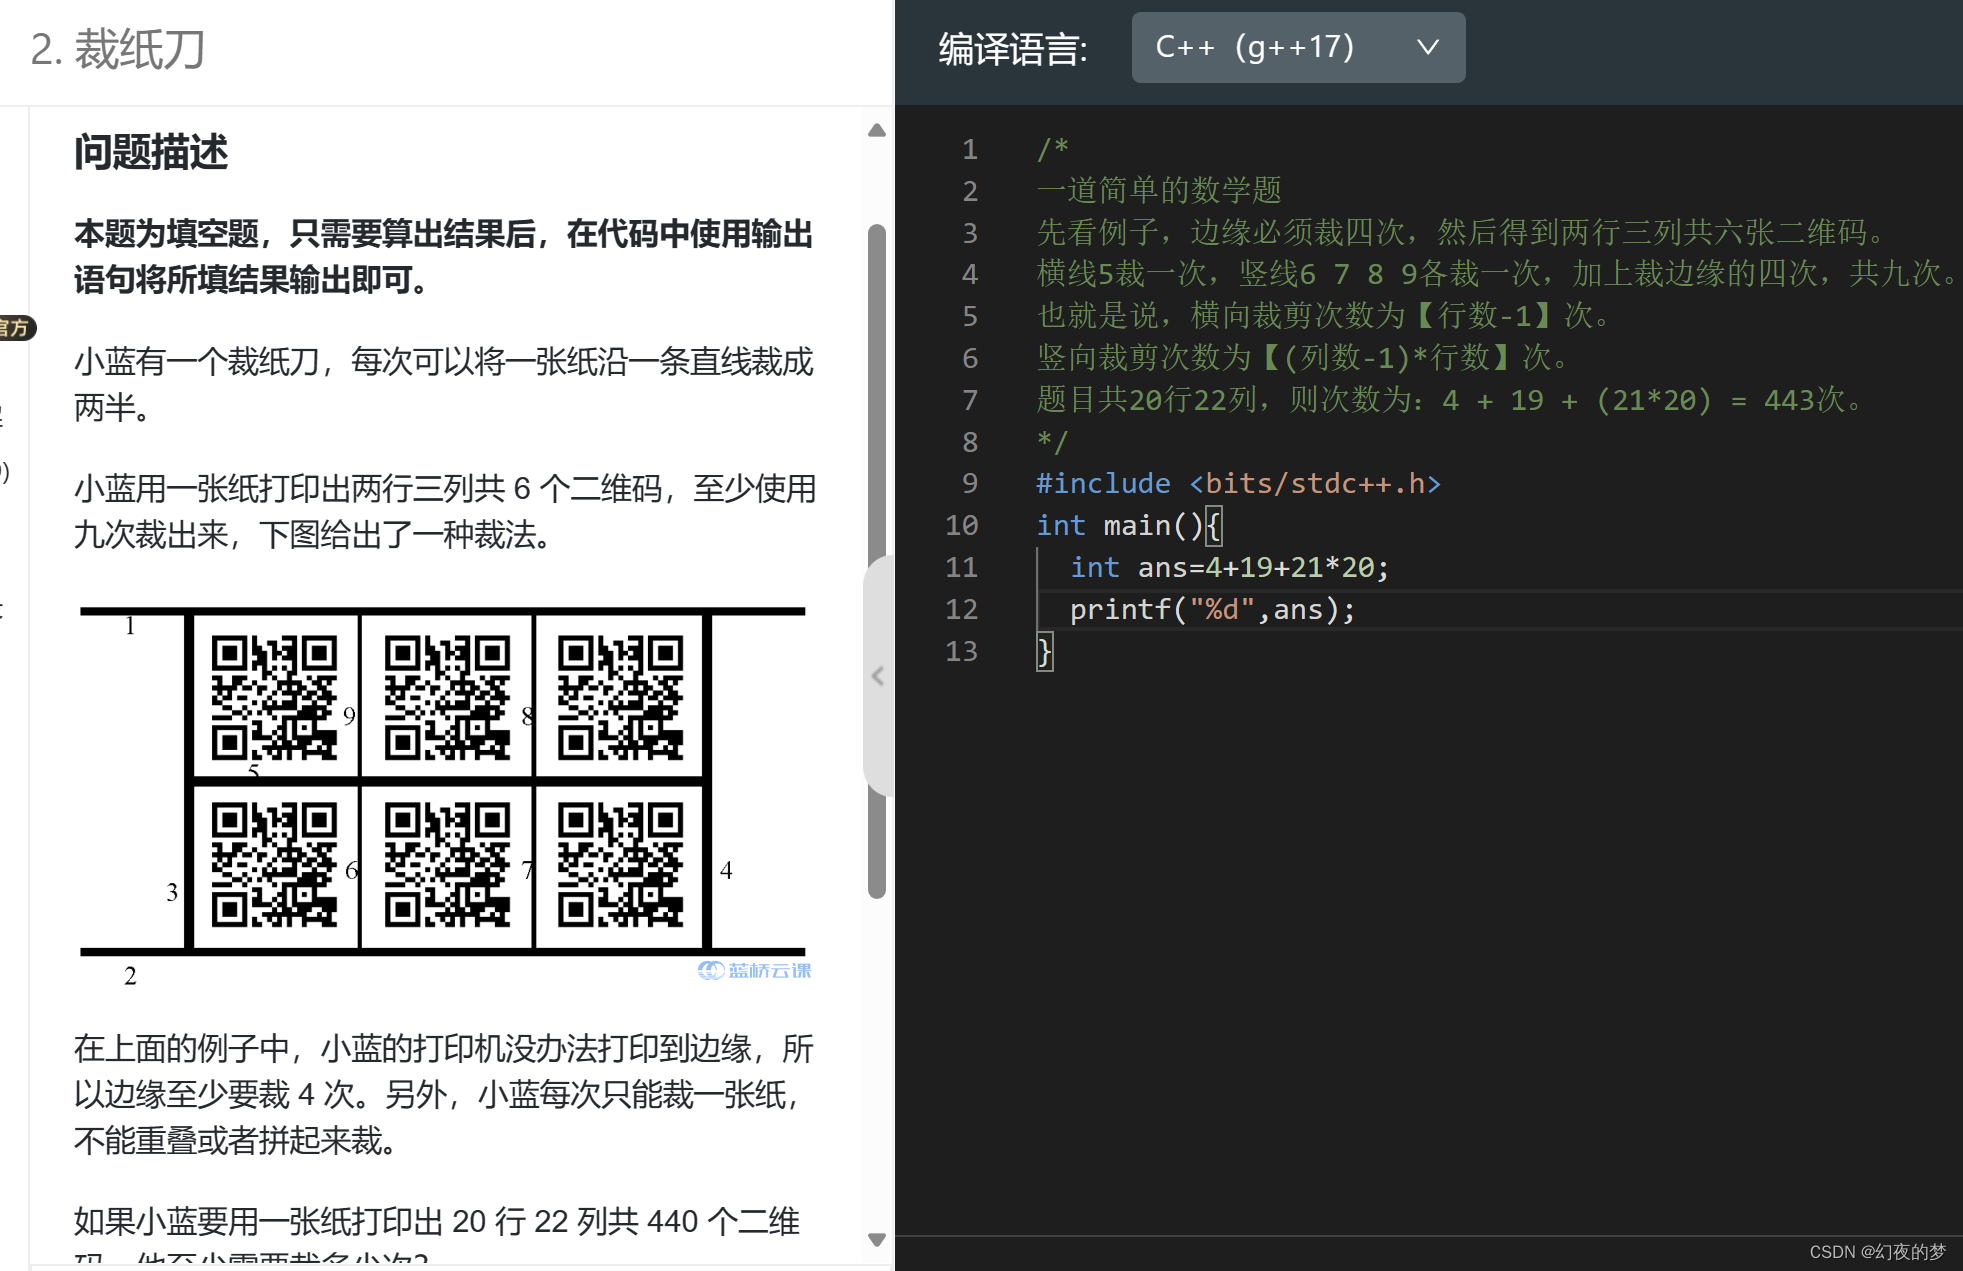Click code line number 13
This screenshot has height=1271, width=1963.
(961, 651)
